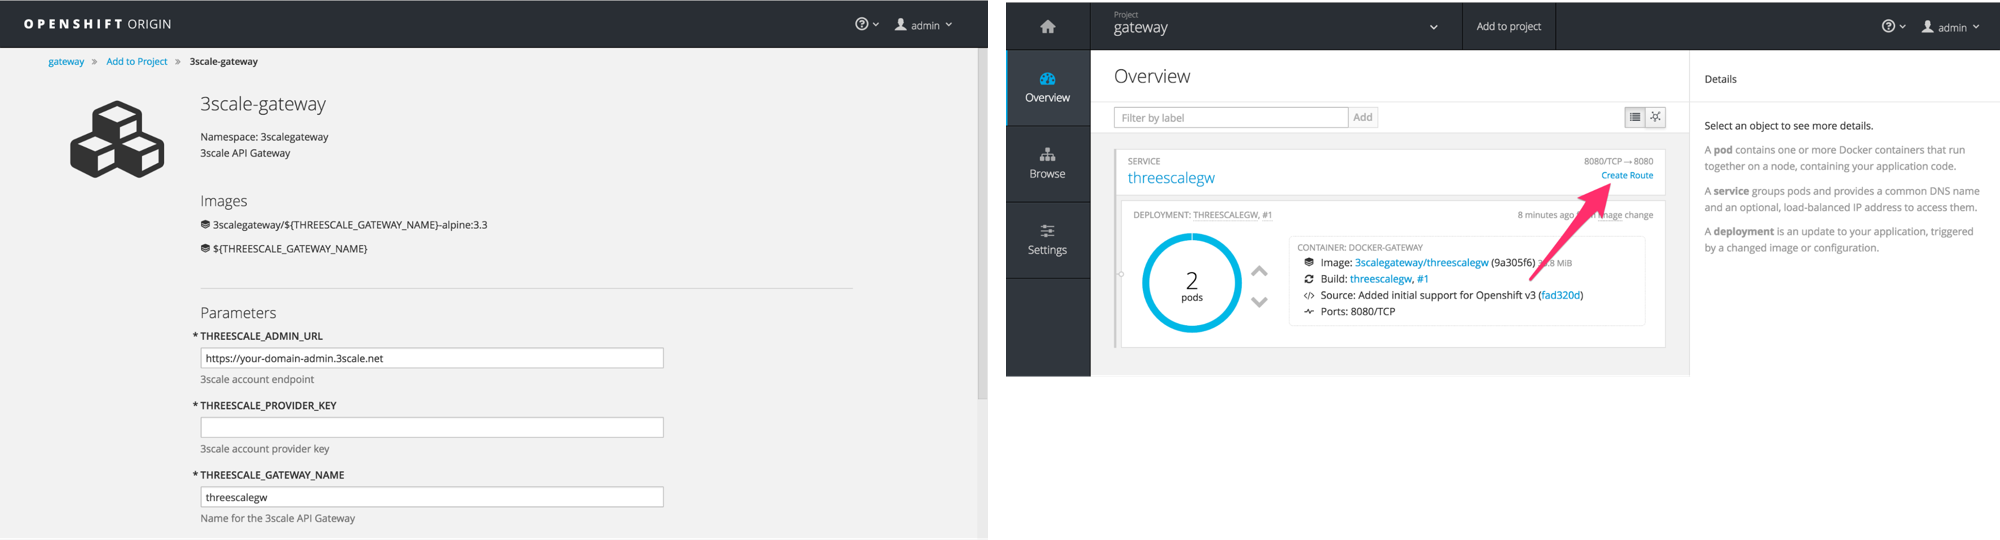Screen dimensions: 2000x540
Task: Click the THREESCALE_GATEWAY_NAME input field
Action: click(x=432, y=497)
